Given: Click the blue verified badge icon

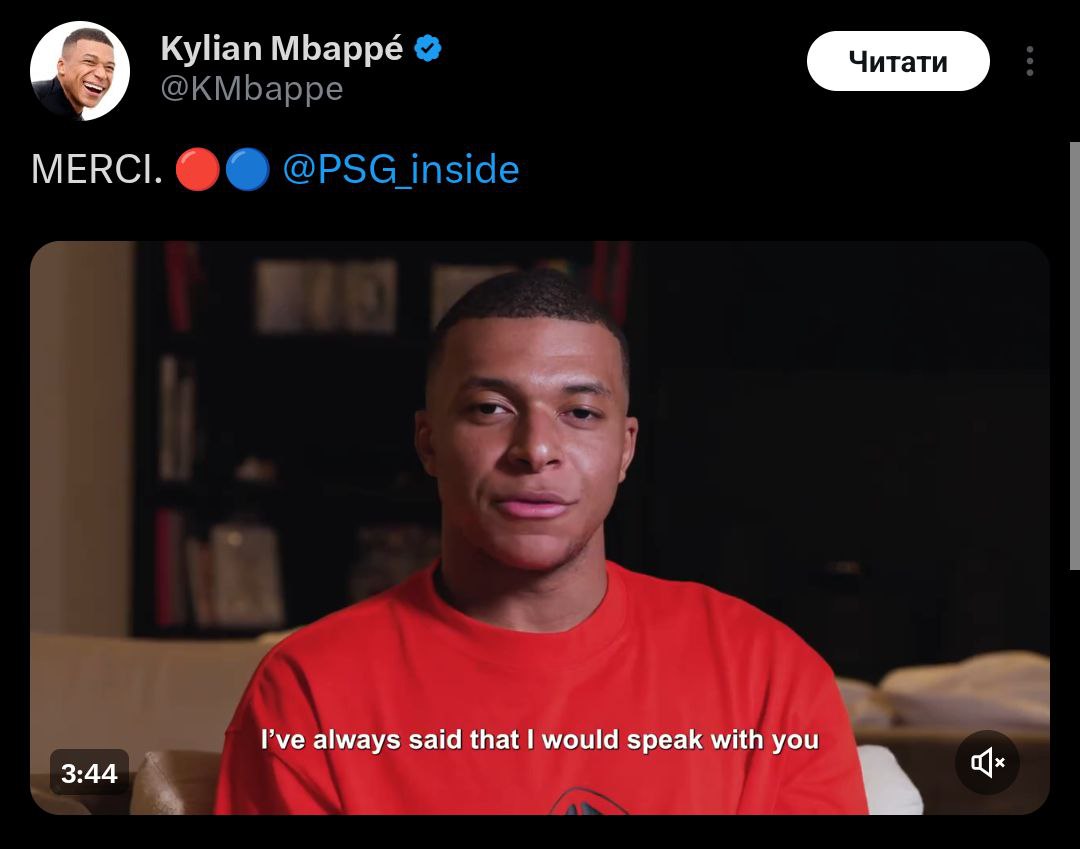Looking at the screenshot, I should coord(428,48).
